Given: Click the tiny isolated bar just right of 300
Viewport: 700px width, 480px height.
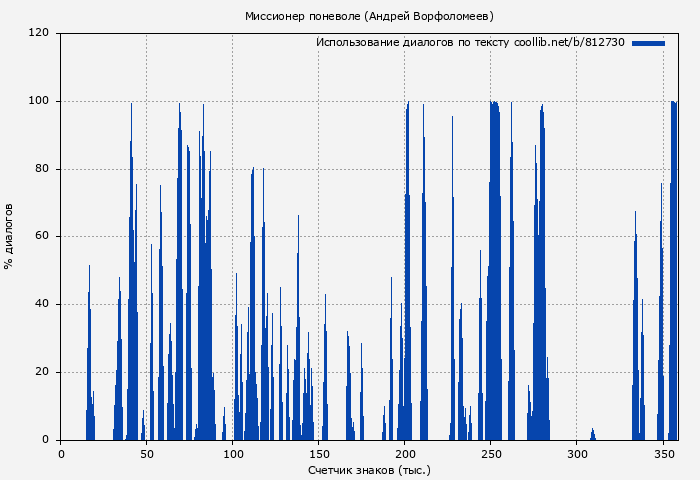Looking at the screenshot, I should click(593, 435).
